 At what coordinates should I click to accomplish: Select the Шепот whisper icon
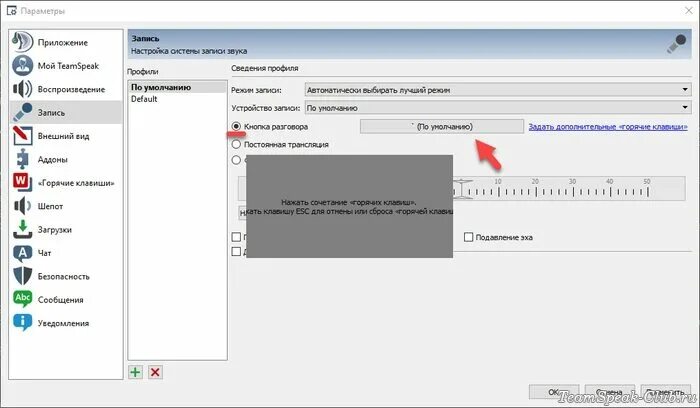pyautogui.click(x=22, y=206)
